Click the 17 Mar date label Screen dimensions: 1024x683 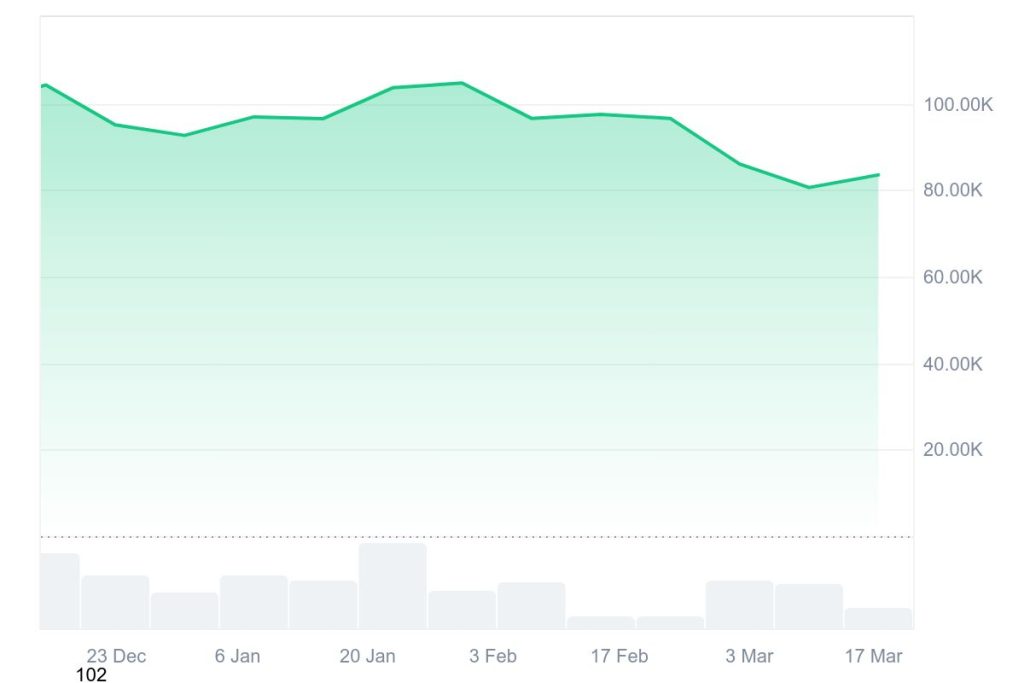coord(873,656)
